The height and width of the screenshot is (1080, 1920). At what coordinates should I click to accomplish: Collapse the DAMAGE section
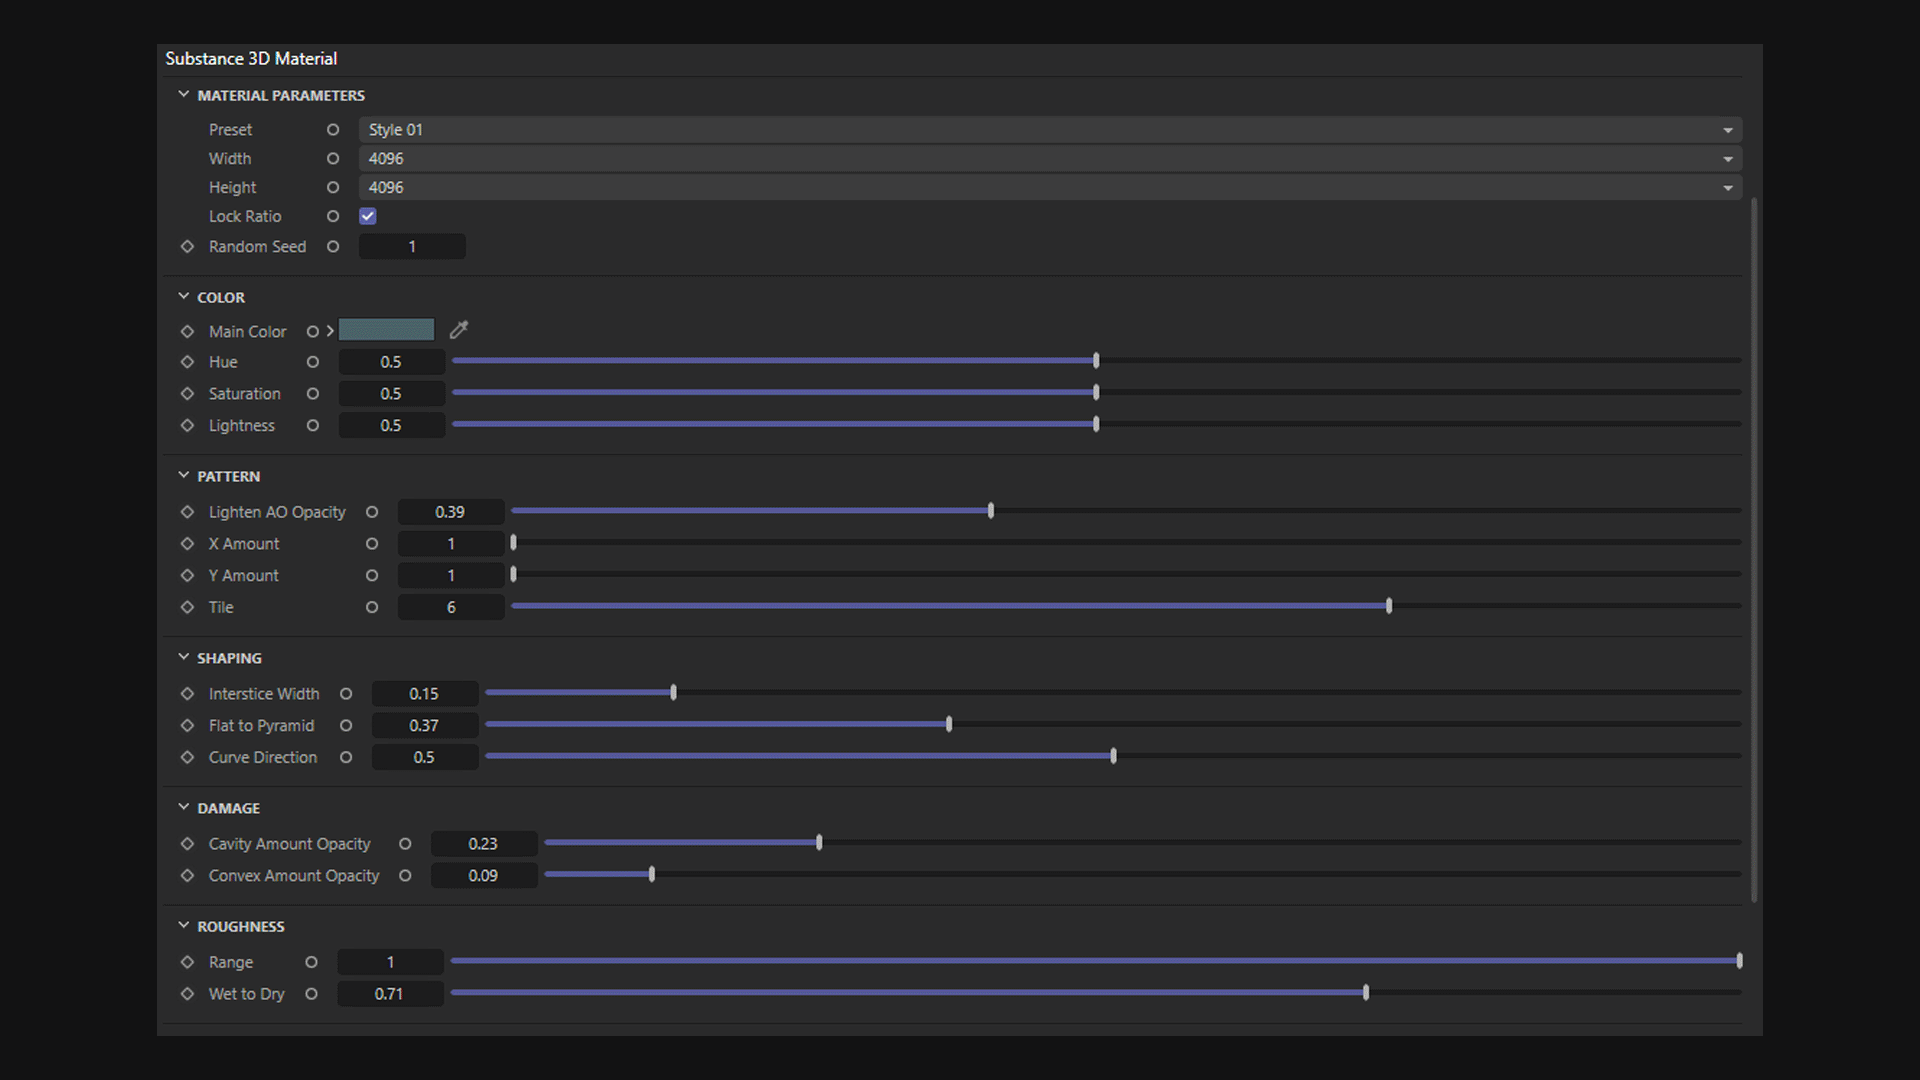pyautogui.click(x=184, y=808)
